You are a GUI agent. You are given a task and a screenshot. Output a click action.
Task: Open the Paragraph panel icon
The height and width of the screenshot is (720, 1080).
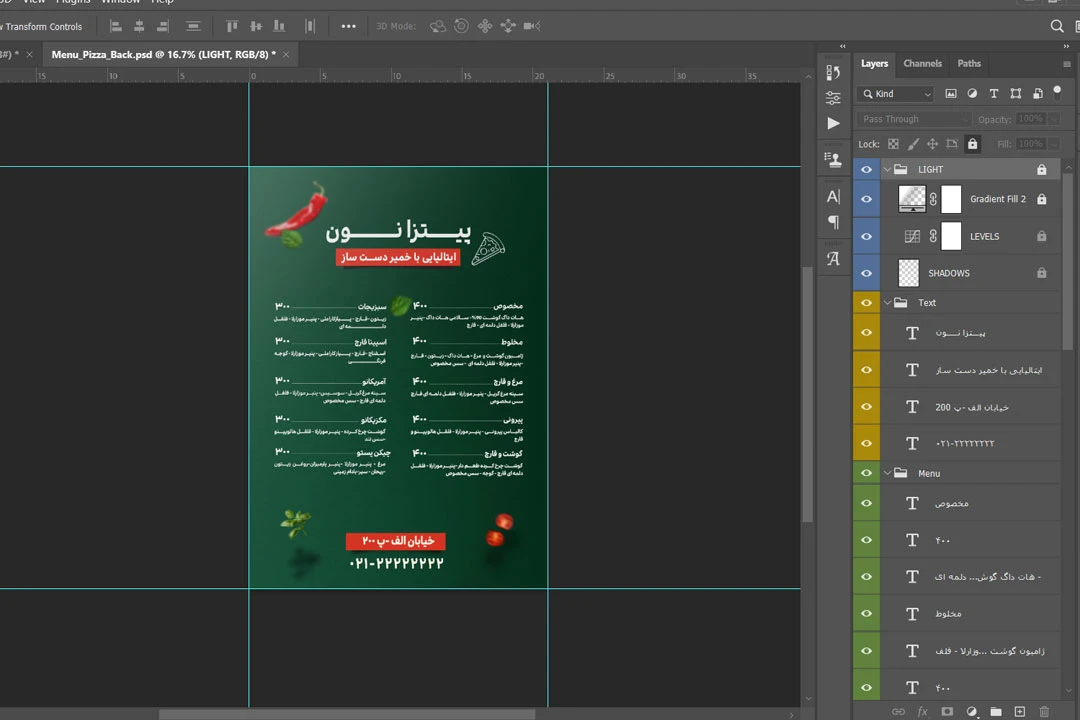833,222
